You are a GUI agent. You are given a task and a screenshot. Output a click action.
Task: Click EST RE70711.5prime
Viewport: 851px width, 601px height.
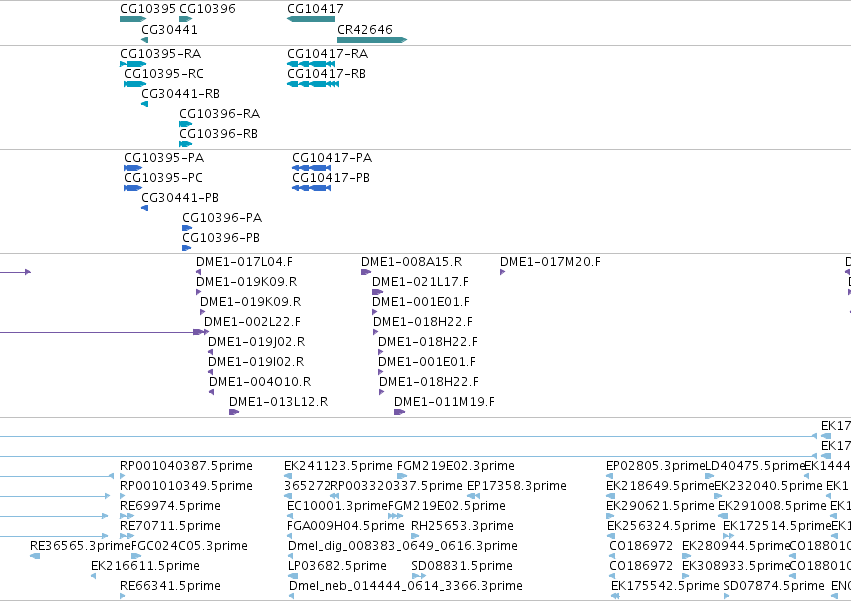[x=127, y=536]
